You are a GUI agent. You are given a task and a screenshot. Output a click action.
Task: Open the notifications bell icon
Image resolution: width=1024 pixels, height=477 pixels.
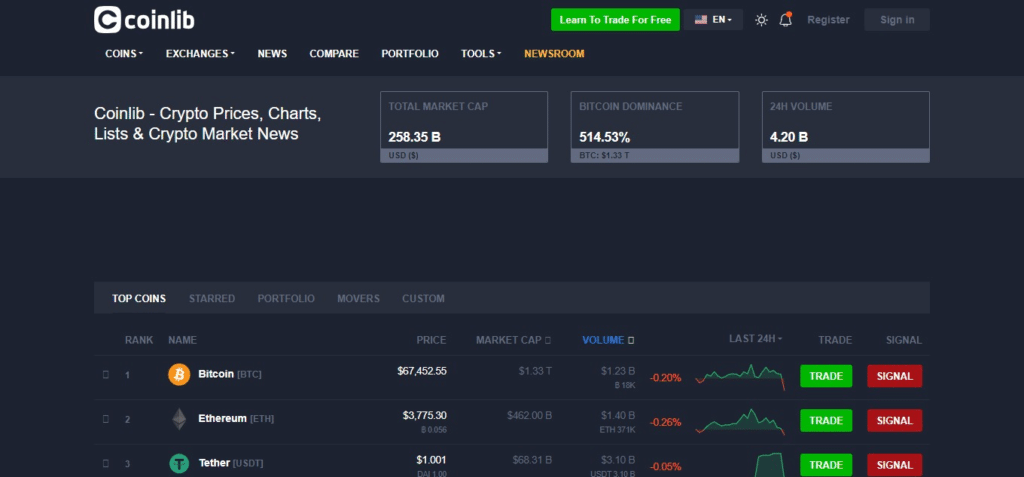(x=785, y=20)
